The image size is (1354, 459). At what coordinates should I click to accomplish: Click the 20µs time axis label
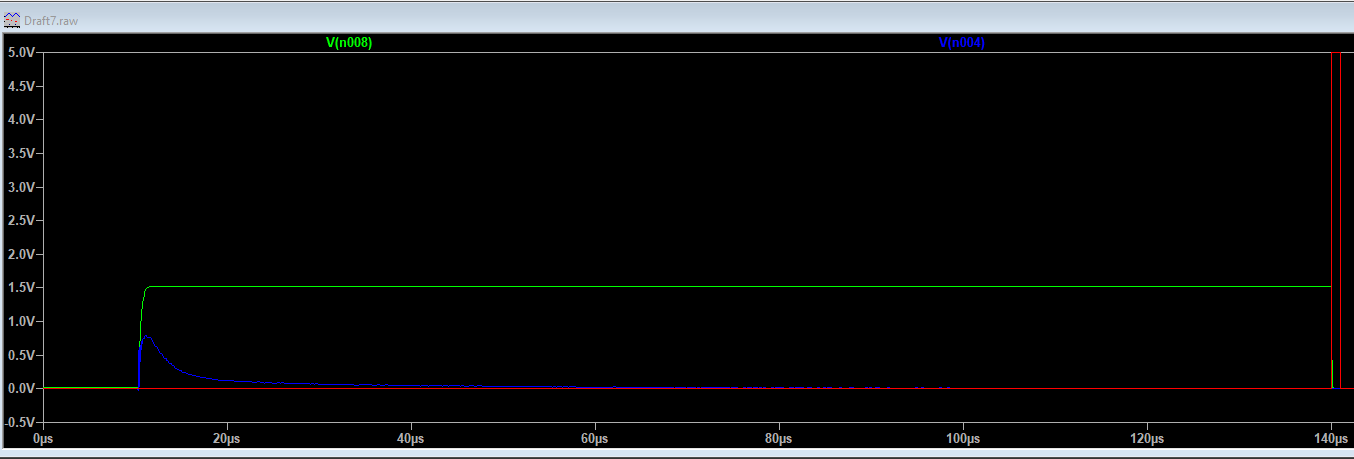tap(226, 439)
